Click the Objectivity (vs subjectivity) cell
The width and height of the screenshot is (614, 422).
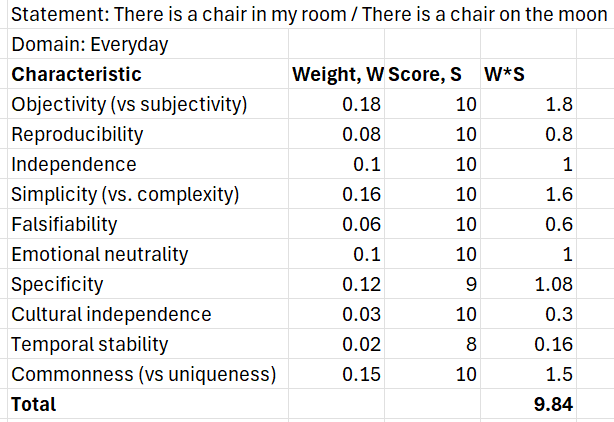coord(148,104)
